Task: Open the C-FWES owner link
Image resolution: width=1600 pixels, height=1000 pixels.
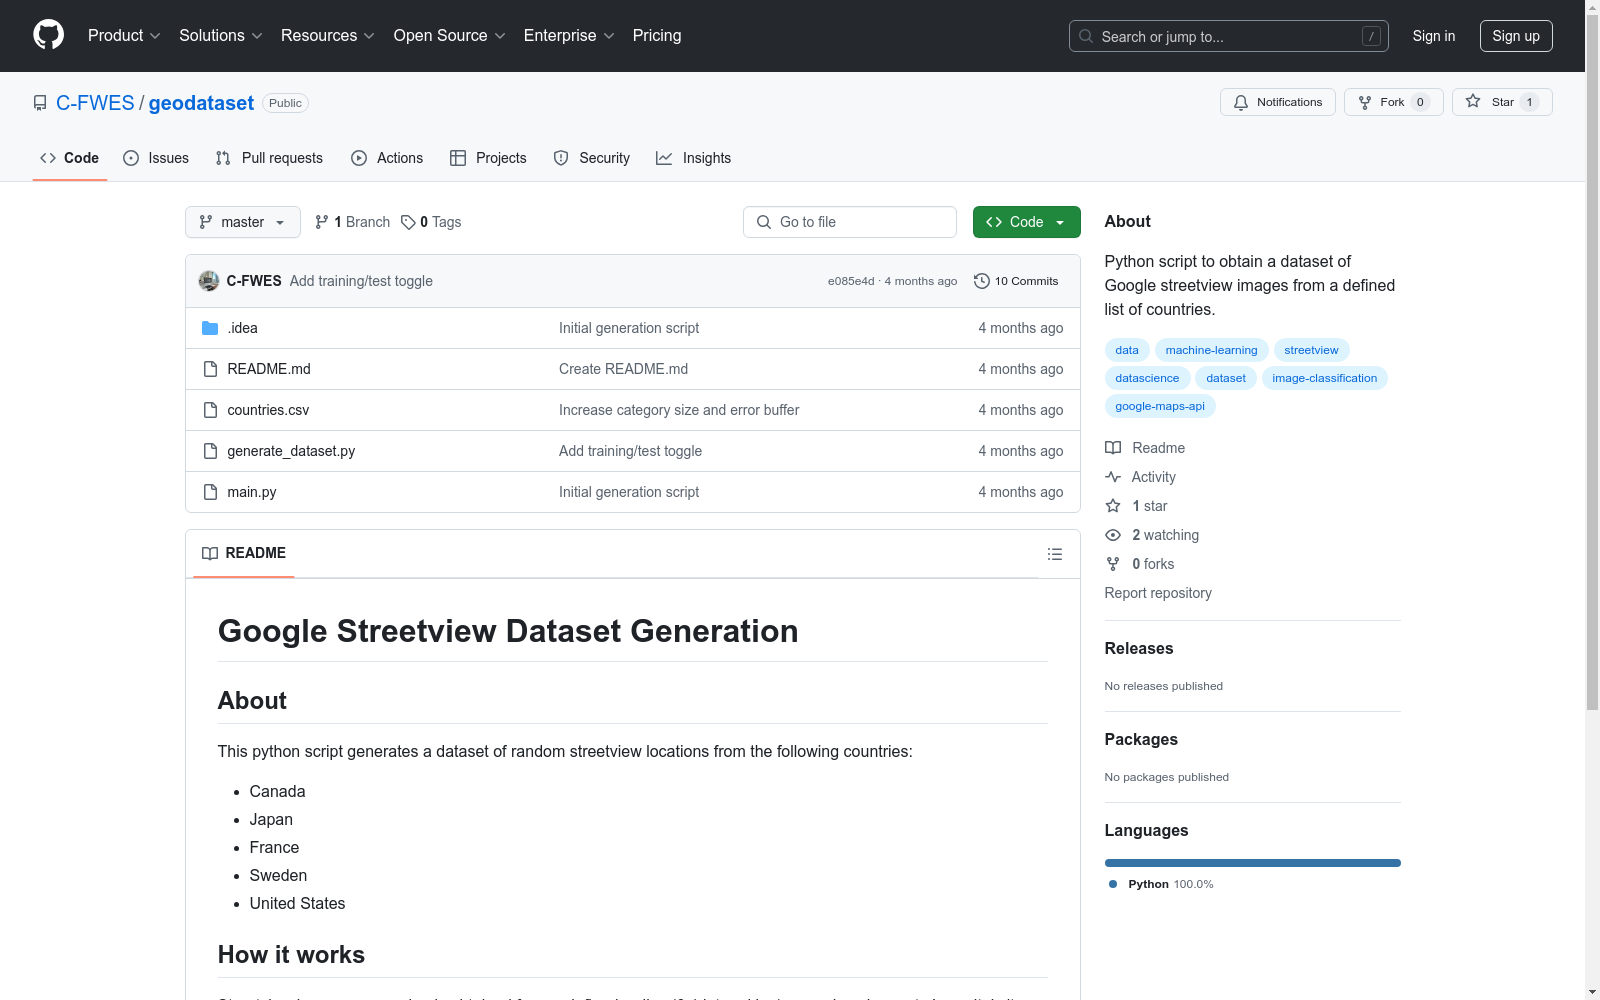Action: coord(95,103)
